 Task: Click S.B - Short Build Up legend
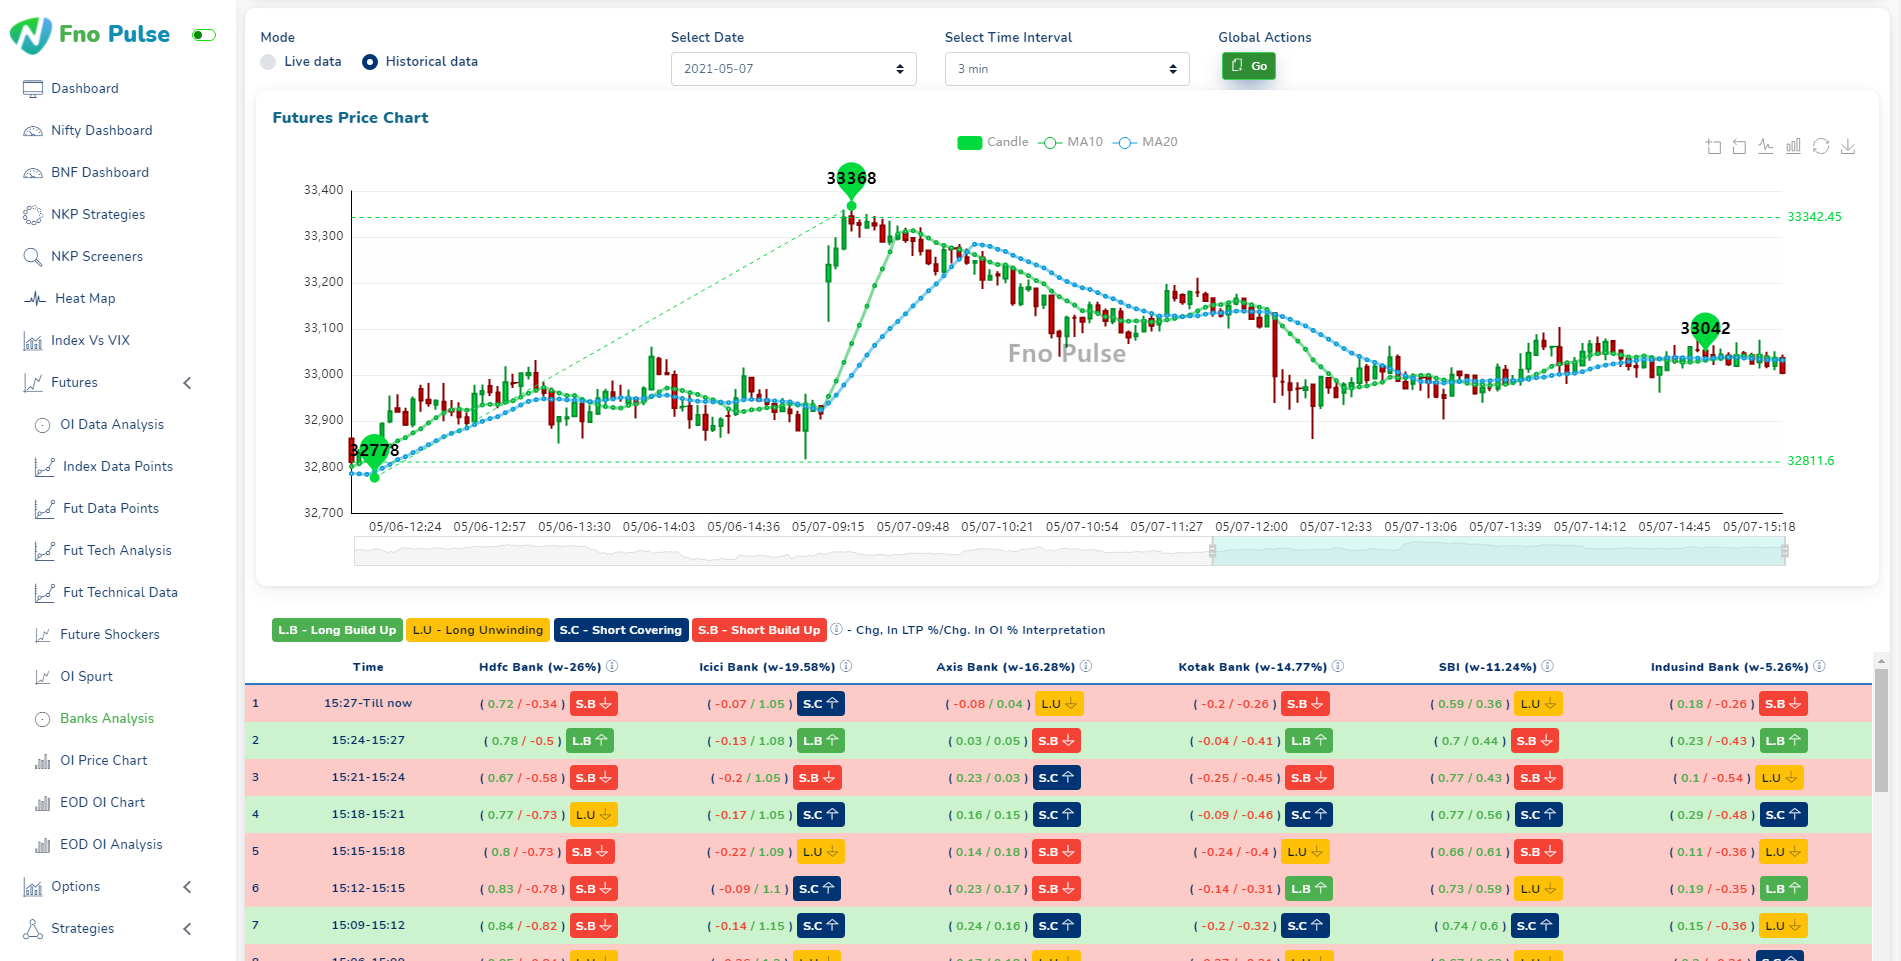point(759,630)
